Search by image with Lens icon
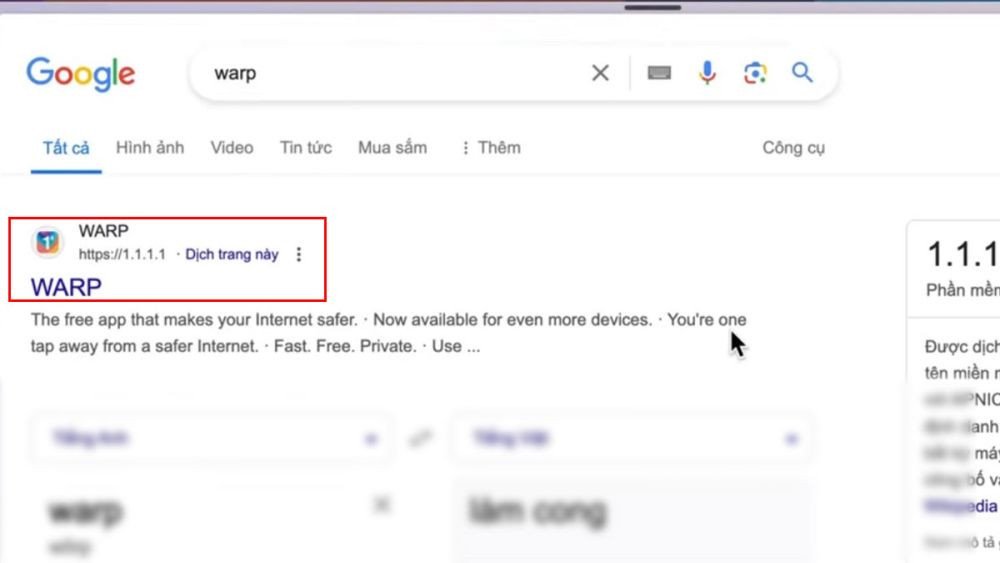The image size is (1000, 563). point(755,73)
